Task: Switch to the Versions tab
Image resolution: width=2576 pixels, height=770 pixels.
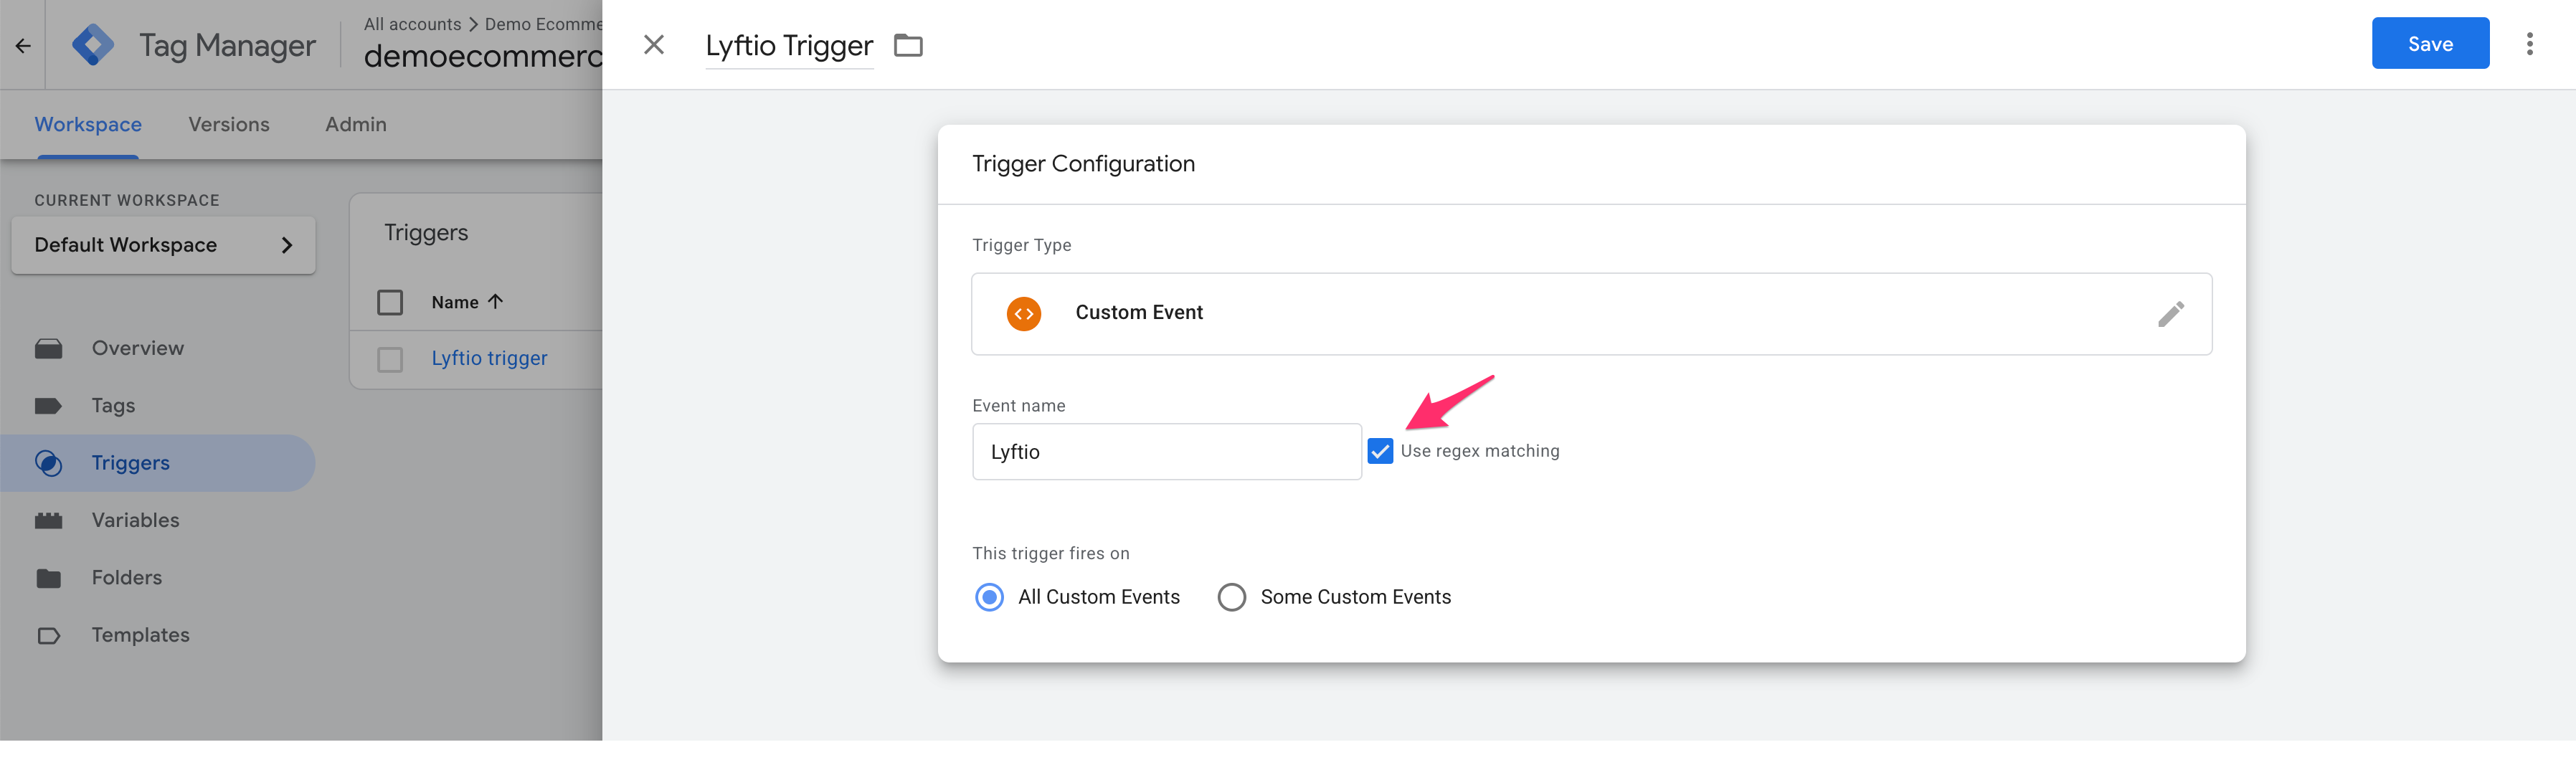Action: point(229,124)
